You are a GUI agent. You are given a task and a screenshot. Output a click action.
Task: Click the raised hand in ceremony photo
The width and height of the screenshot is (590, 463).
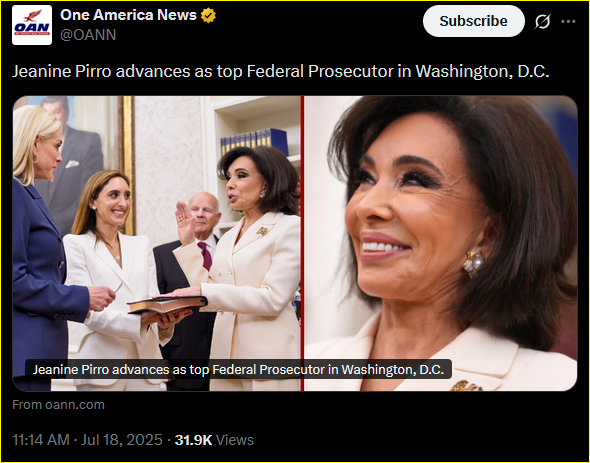(x=185, y=223)
